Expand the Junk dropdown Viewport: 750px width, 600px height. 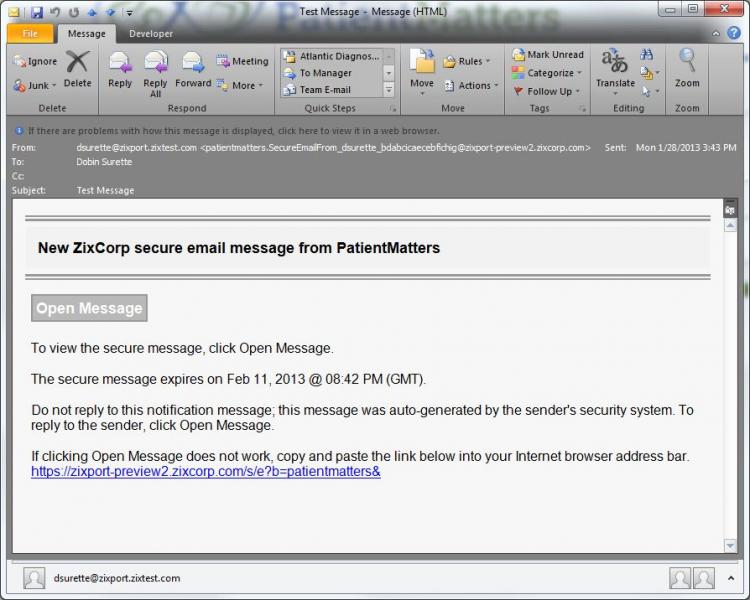54,86
